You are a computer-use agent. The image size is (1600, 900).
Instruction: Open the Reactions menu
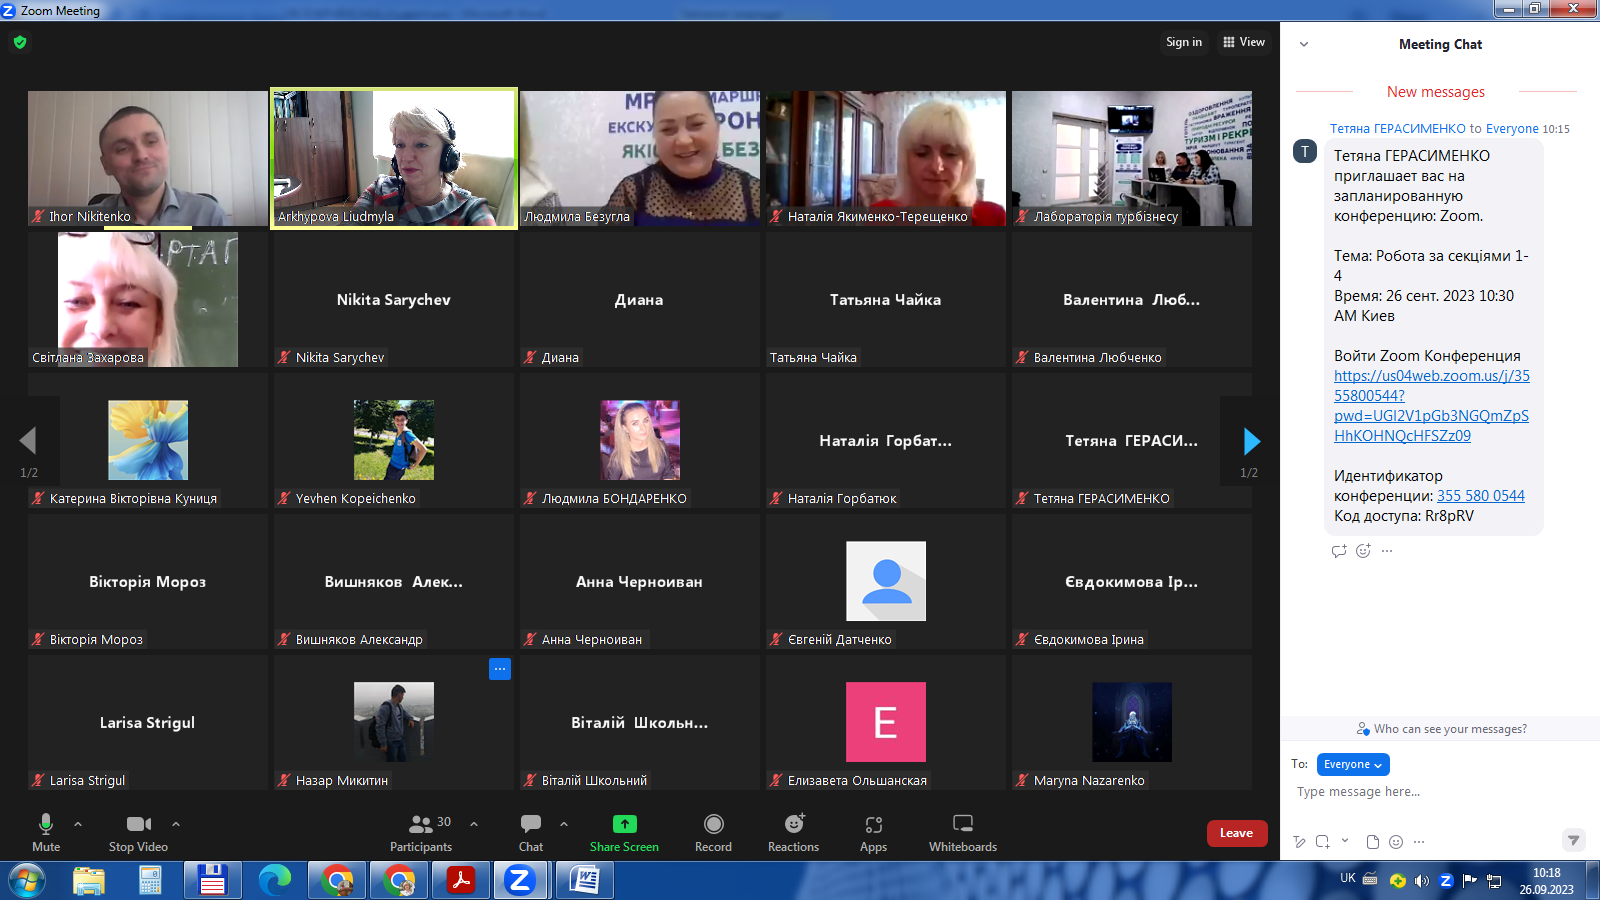[x=793, y=831]
